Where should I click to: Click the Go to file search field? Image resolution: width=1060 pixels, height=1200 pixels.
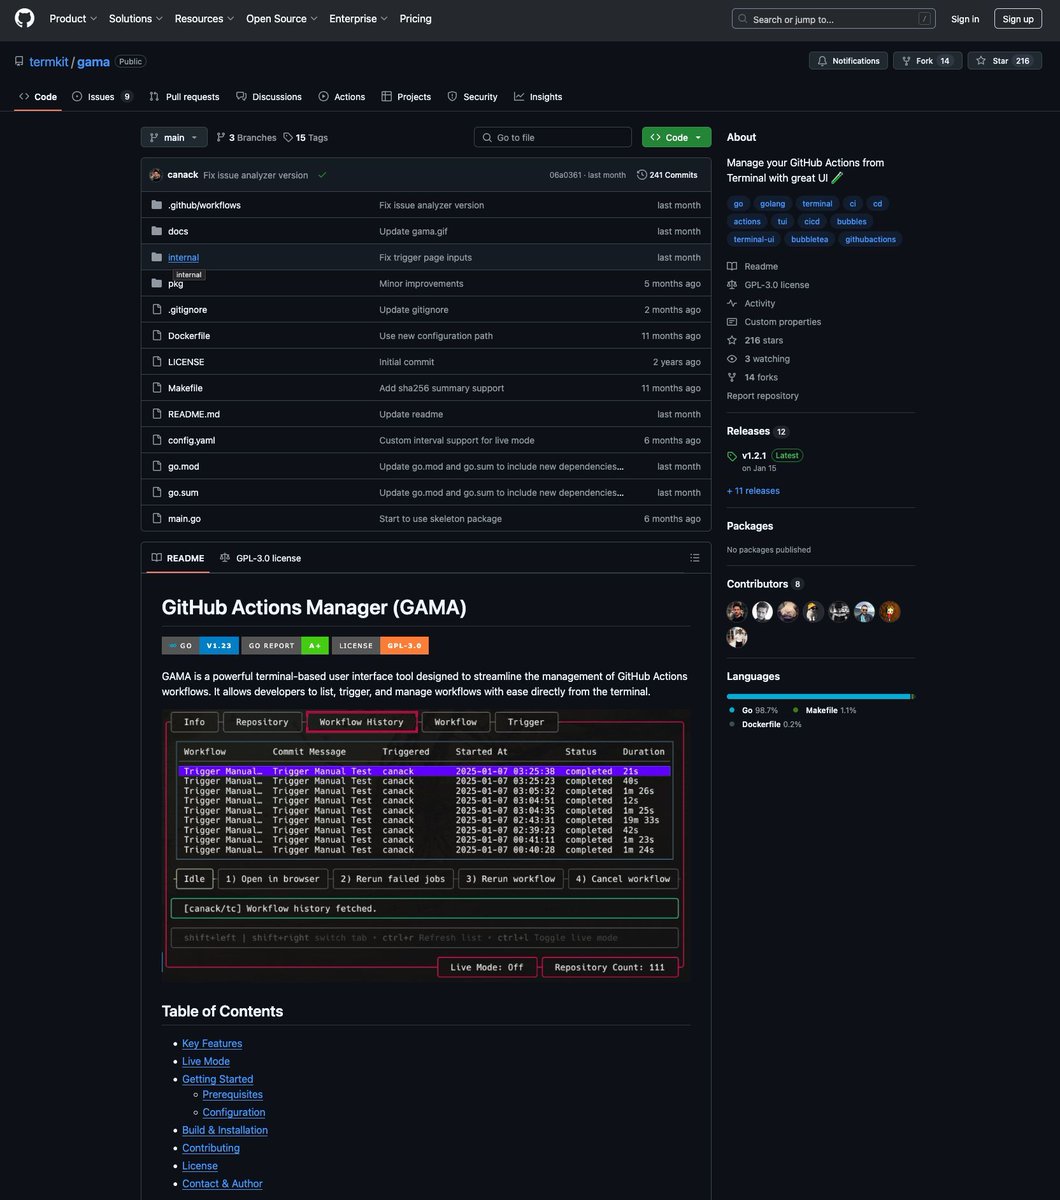point(553,137)
